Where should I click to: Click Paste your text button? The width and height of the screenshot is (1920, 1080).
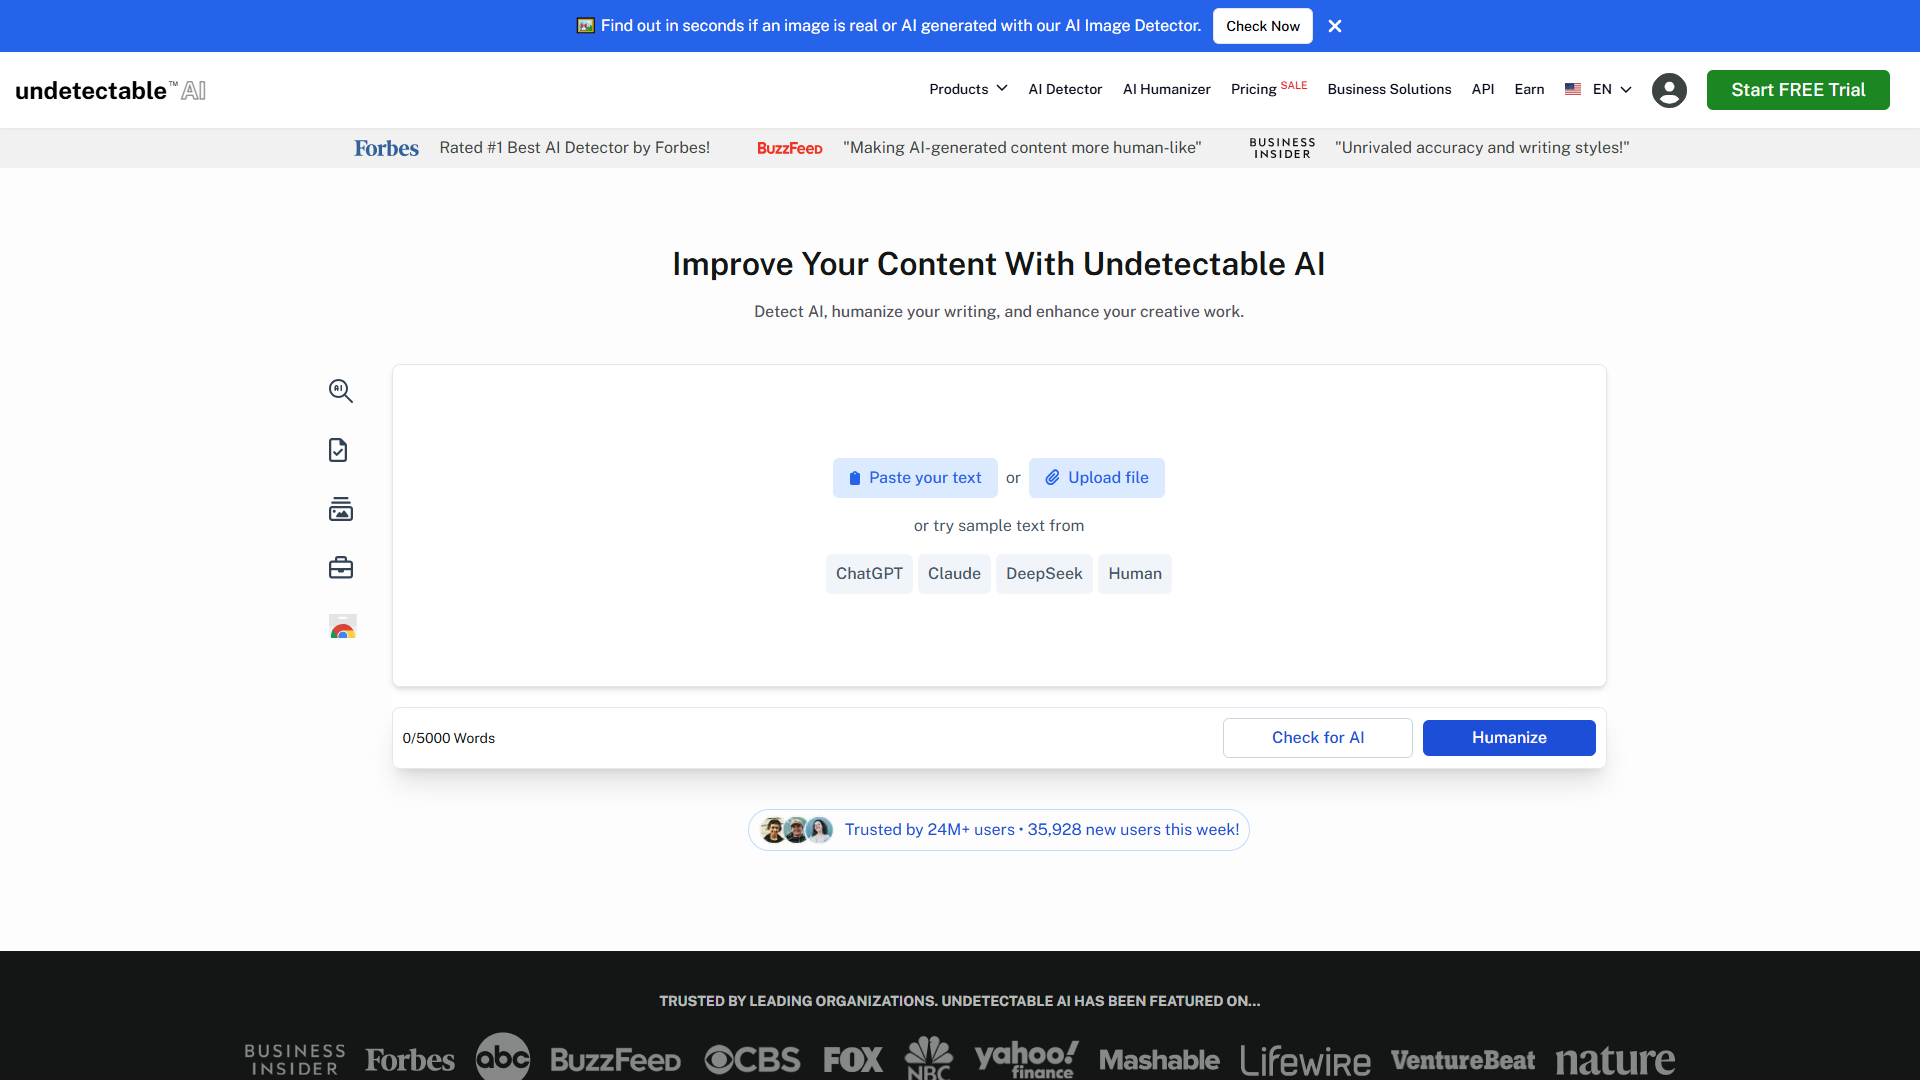[915, 478]
